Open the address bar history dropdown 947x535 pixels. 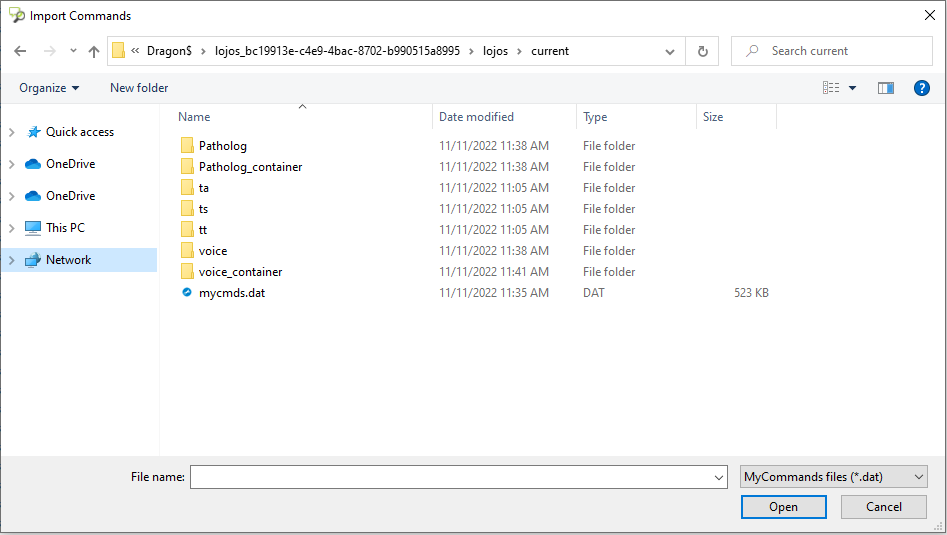point(670,51)
